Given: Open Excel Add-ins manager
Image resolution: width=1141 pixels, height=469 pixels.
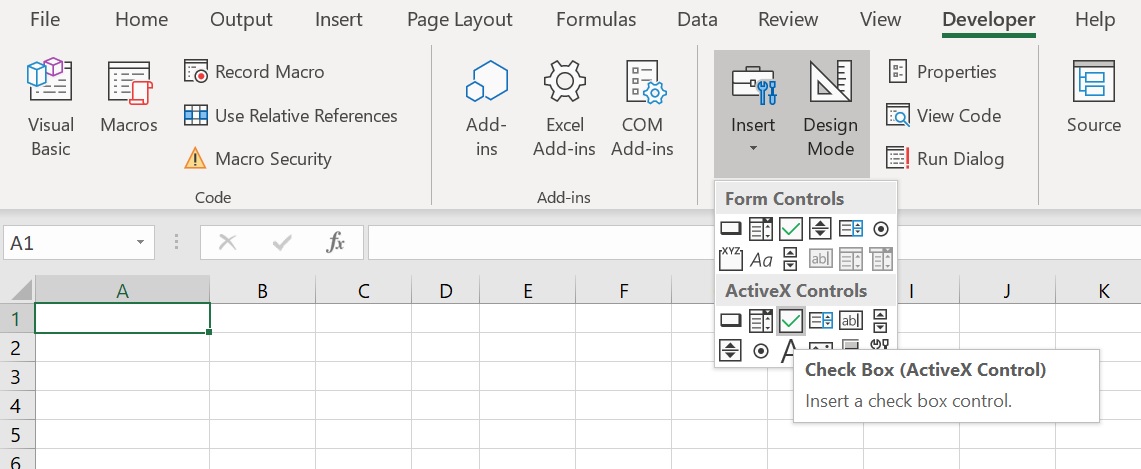Looking at the screenshot, I should tap(564, 108).
